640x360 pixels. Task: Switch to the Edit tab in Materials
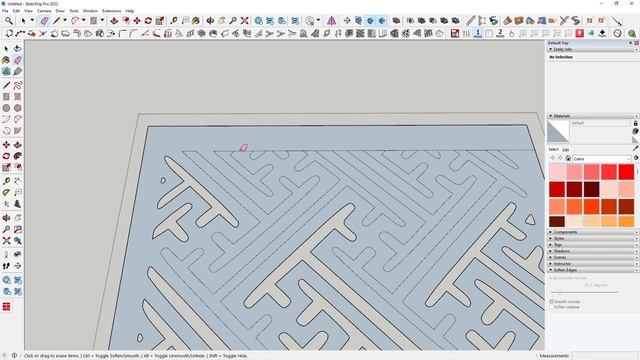pyautogui.click(x=565, y=150)
